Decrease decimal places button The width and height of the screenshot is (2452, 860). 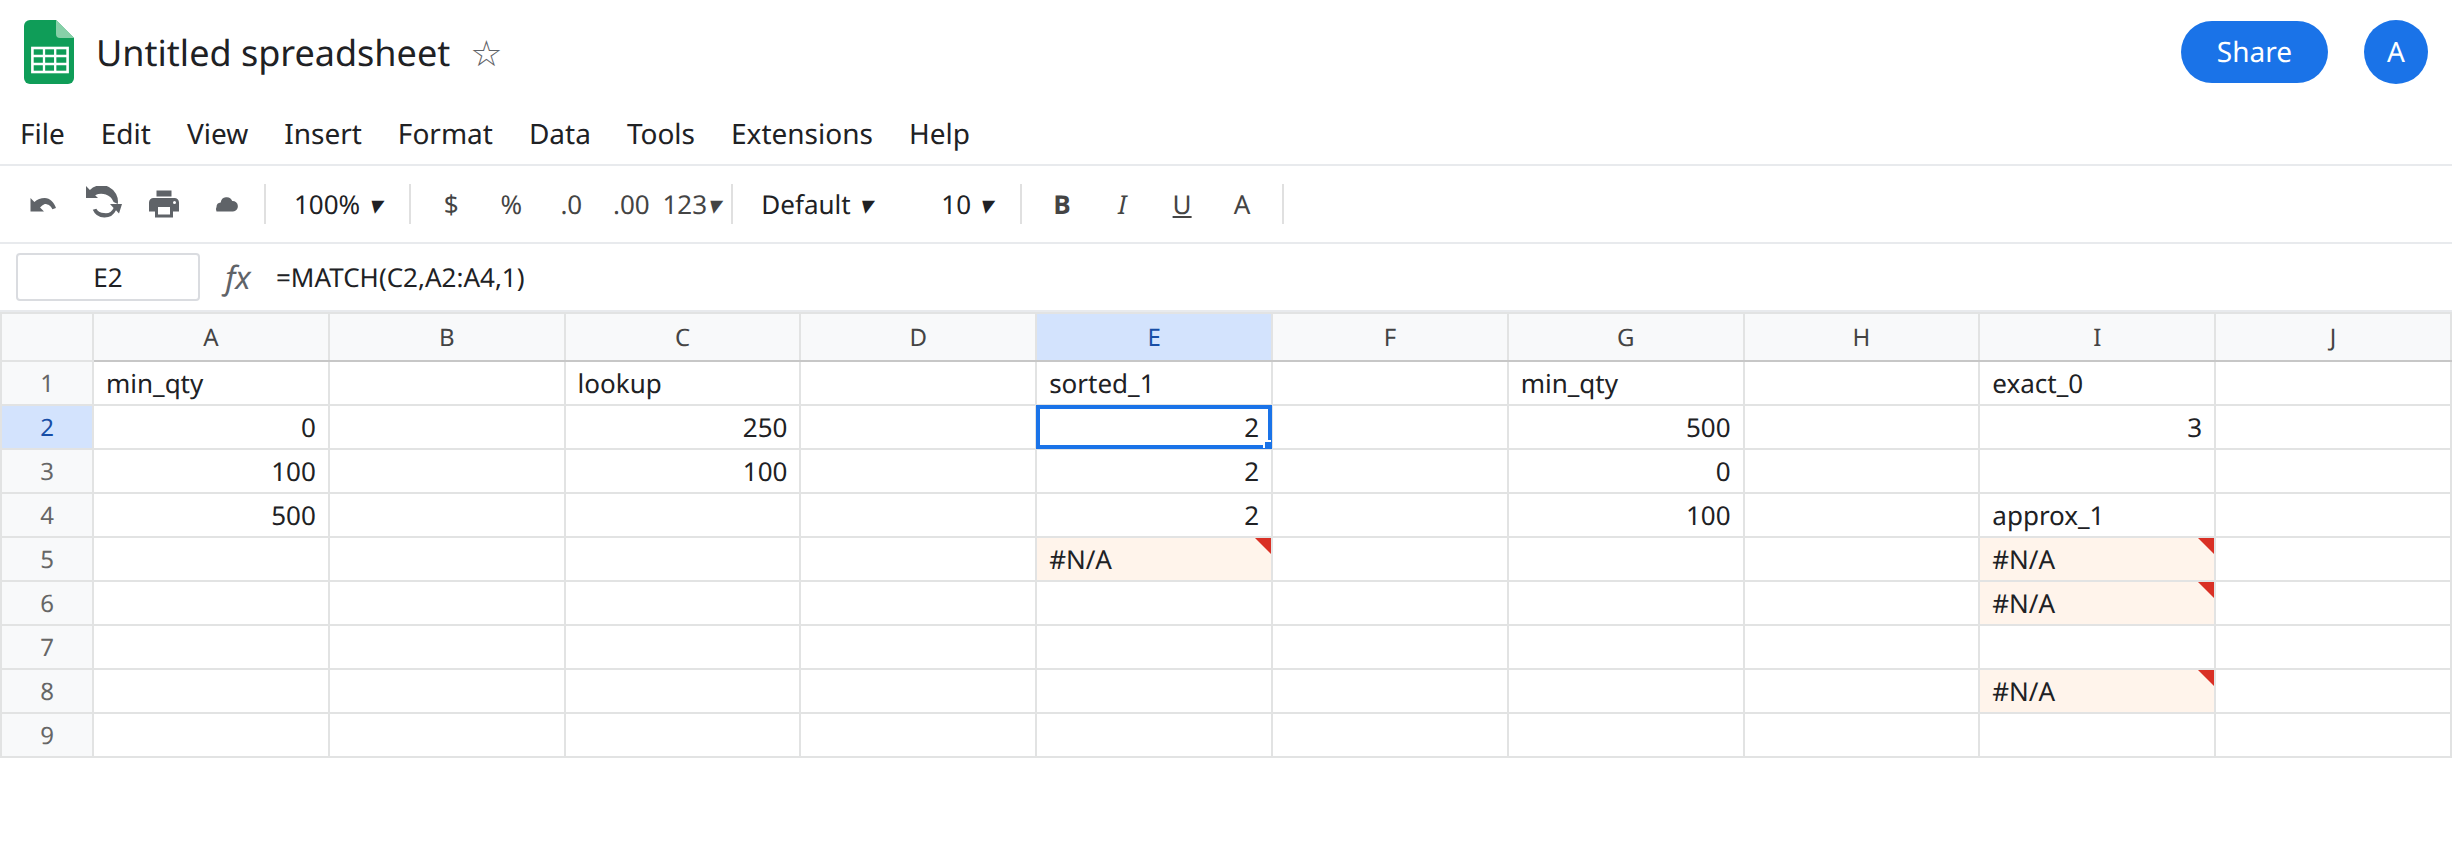tap(571, 205)
